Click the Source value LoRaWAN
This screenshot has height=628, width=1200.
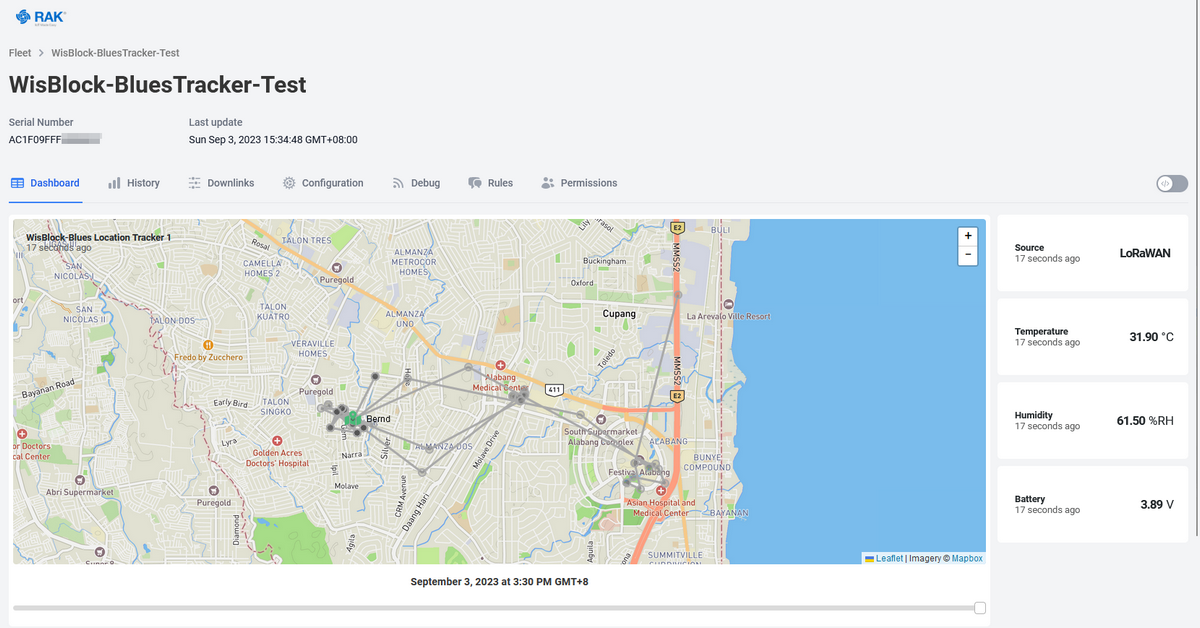click(1145, 253)
